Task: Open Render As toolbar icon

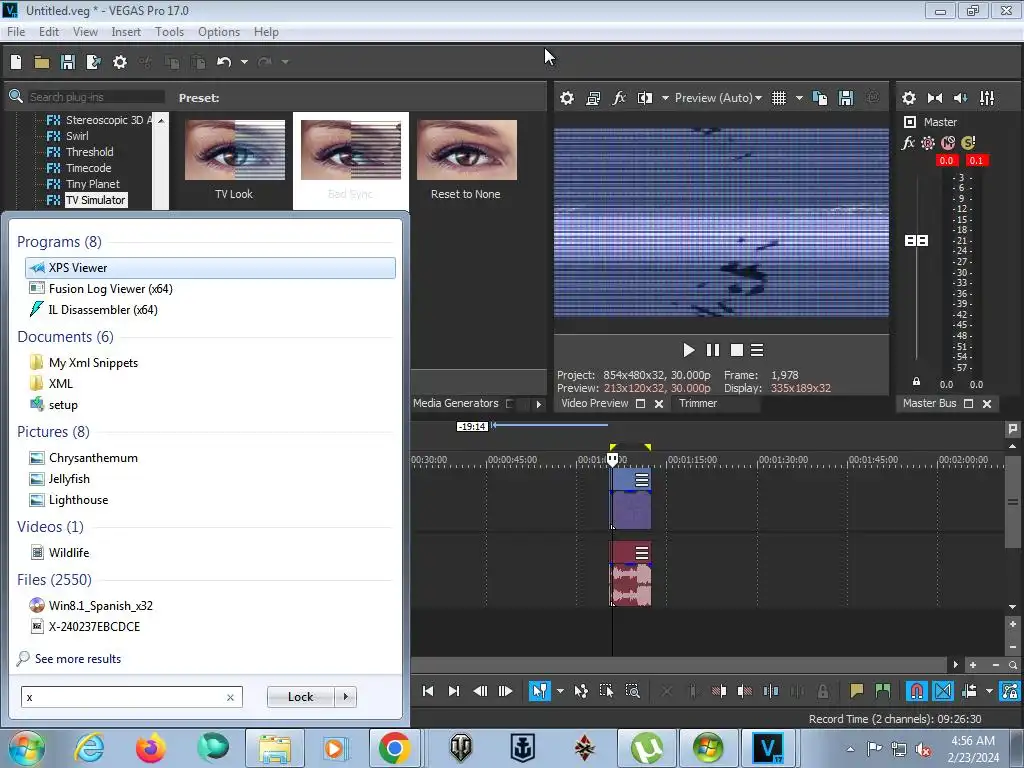Action: pos(93,62)
